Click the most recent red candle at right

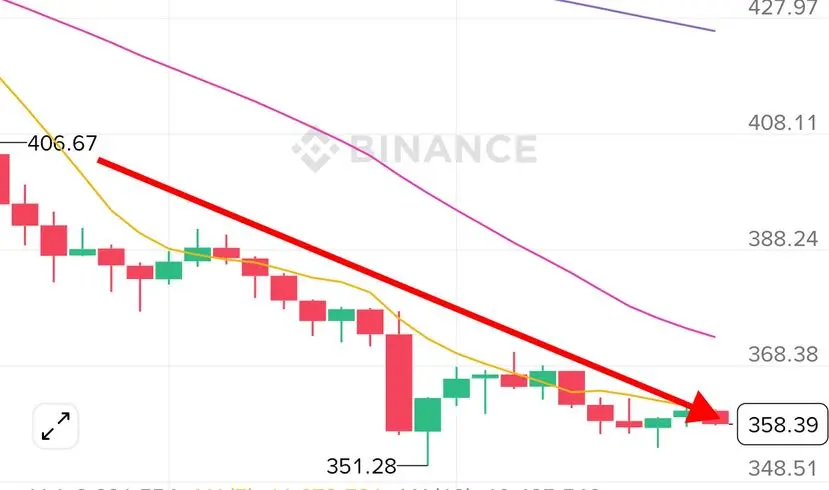coord(715,417)
